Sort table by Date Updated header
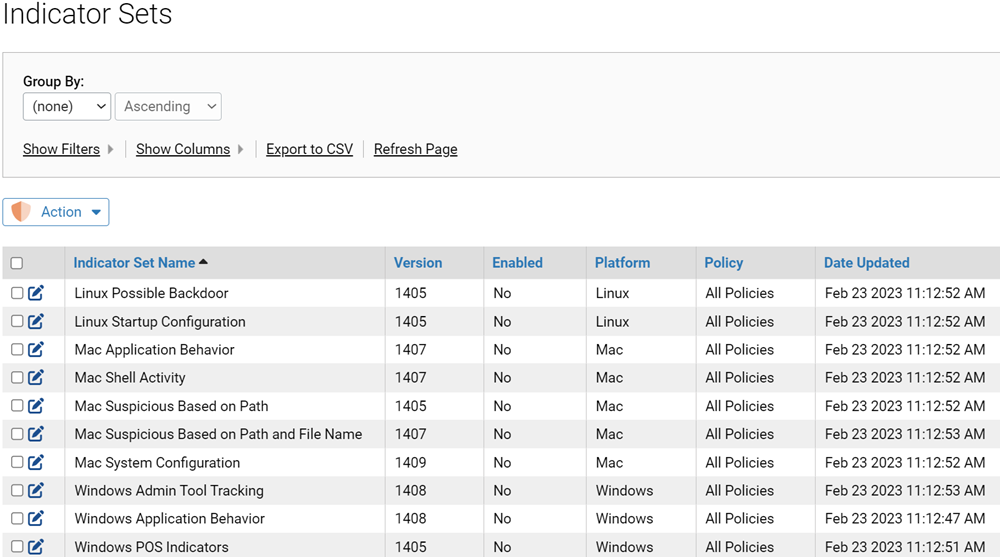 (x=866, y=263)
